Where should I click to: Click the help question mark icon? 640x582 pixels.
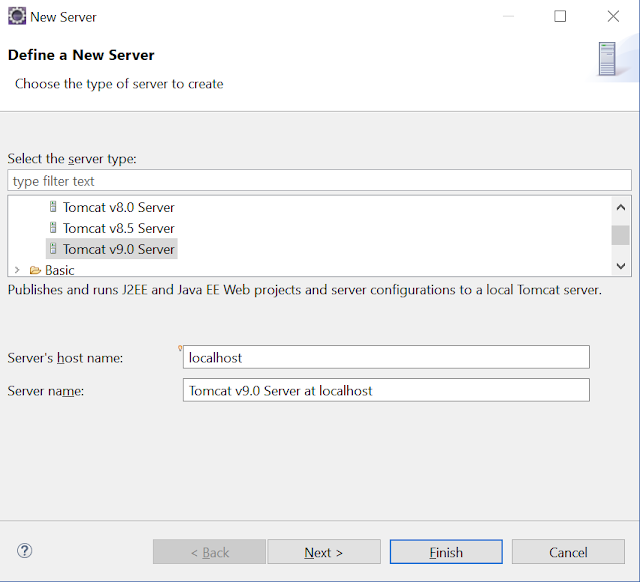tap(24, 551)
